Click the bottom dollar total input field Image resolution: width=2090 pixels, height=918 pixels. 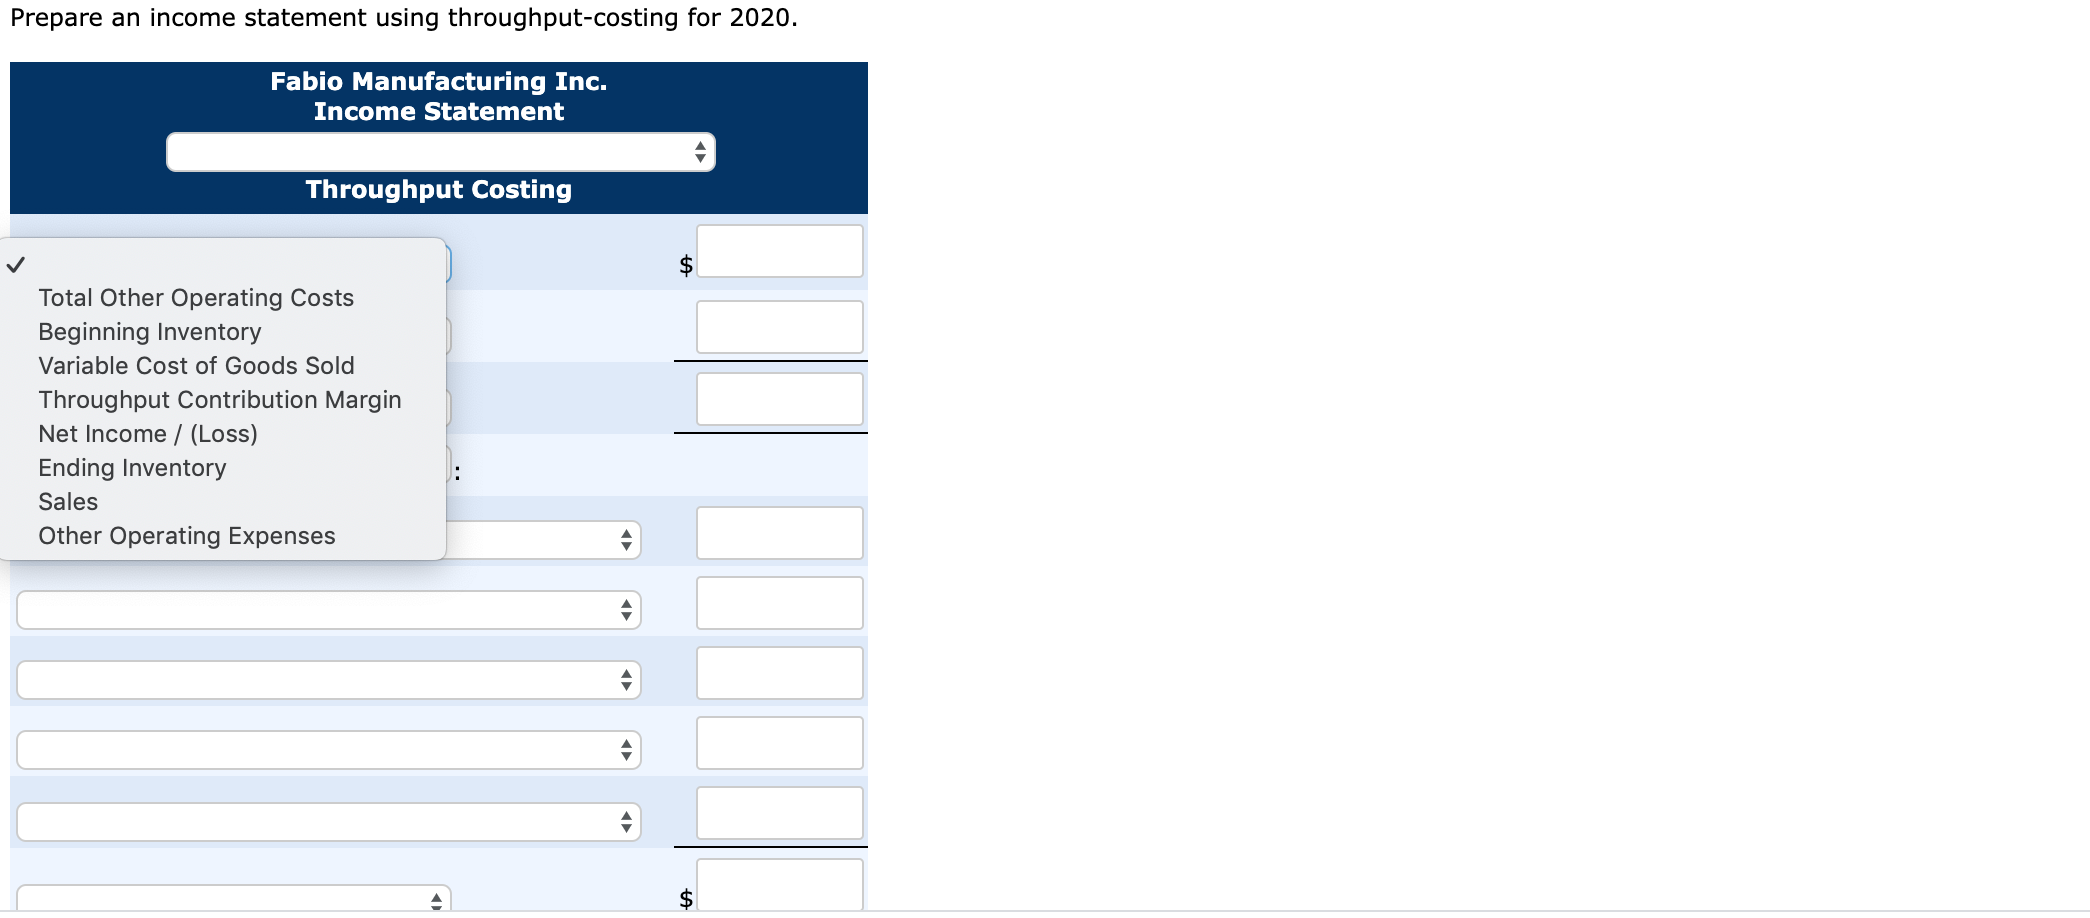779,883
